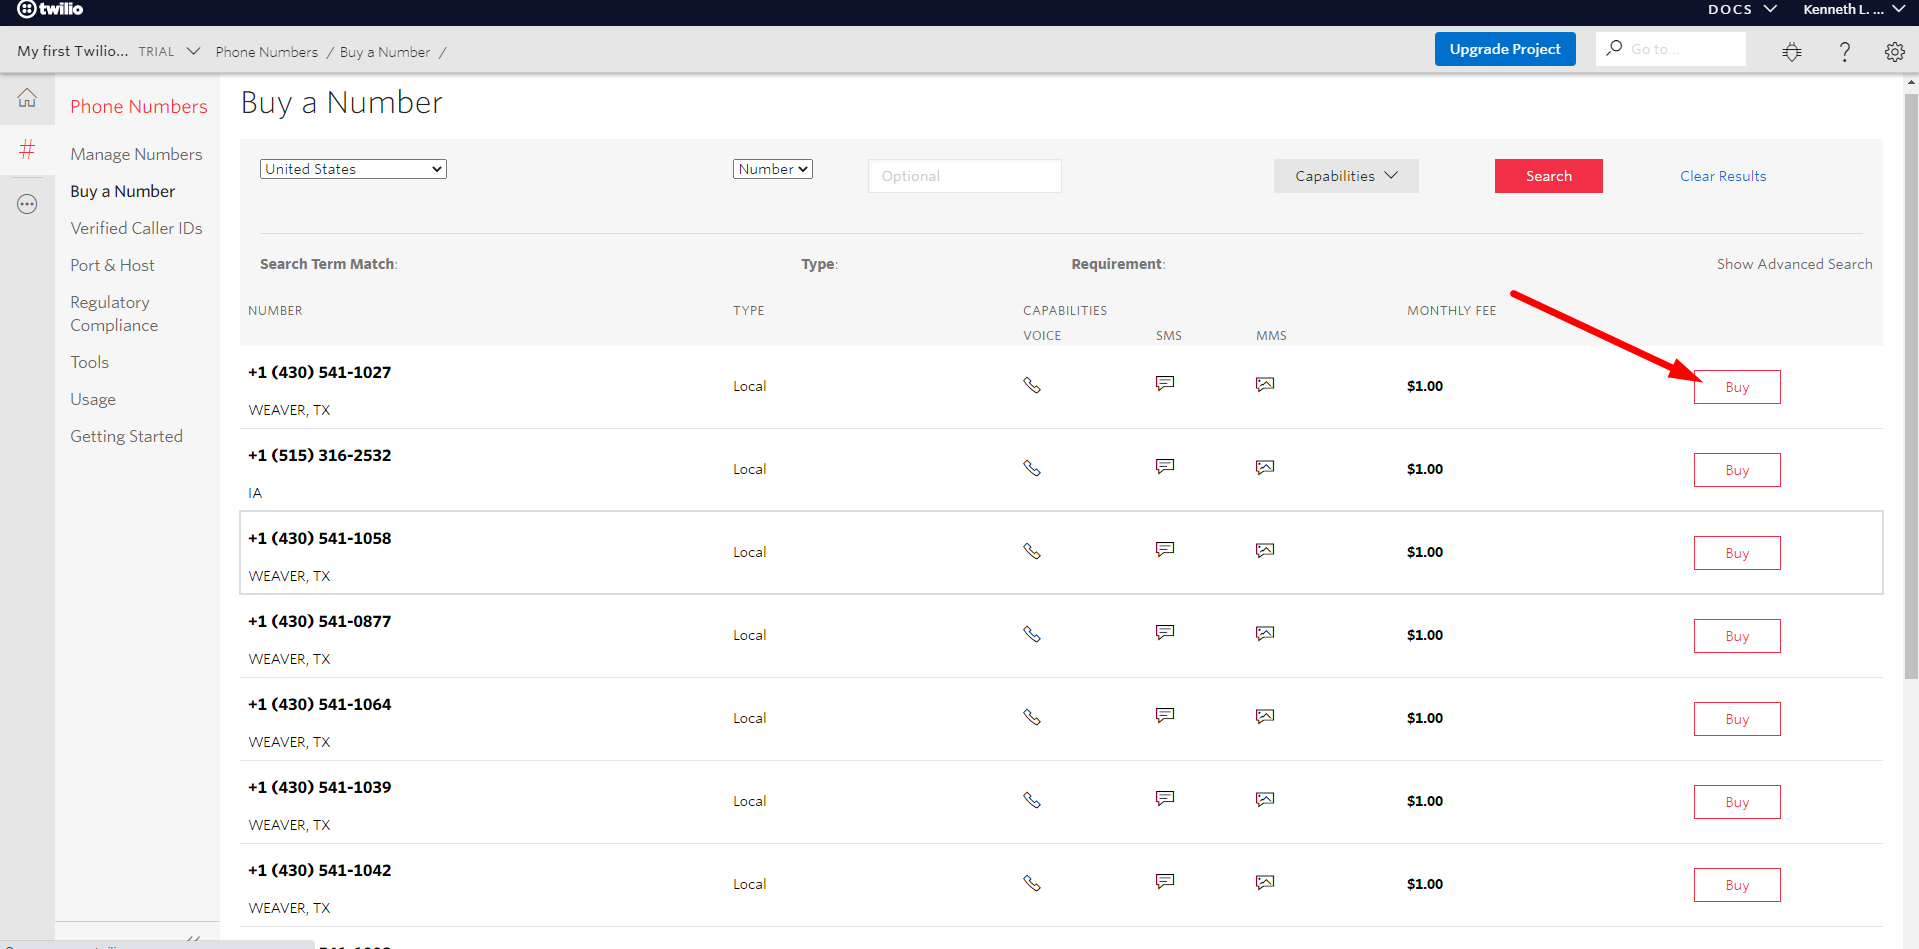
Task: Click voice icon for +1 (515) 316-2532
Action: (1032, 468)
